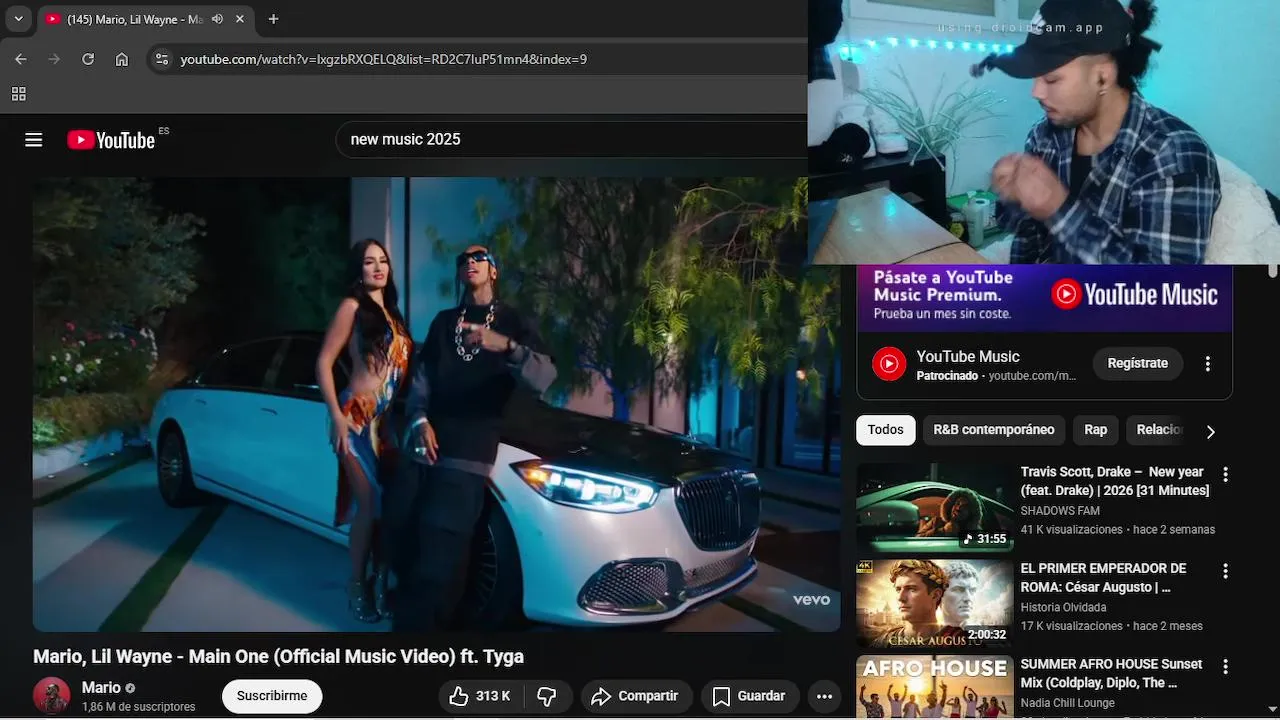Click the Compartir share button
1280x720 pixels.
634,696
